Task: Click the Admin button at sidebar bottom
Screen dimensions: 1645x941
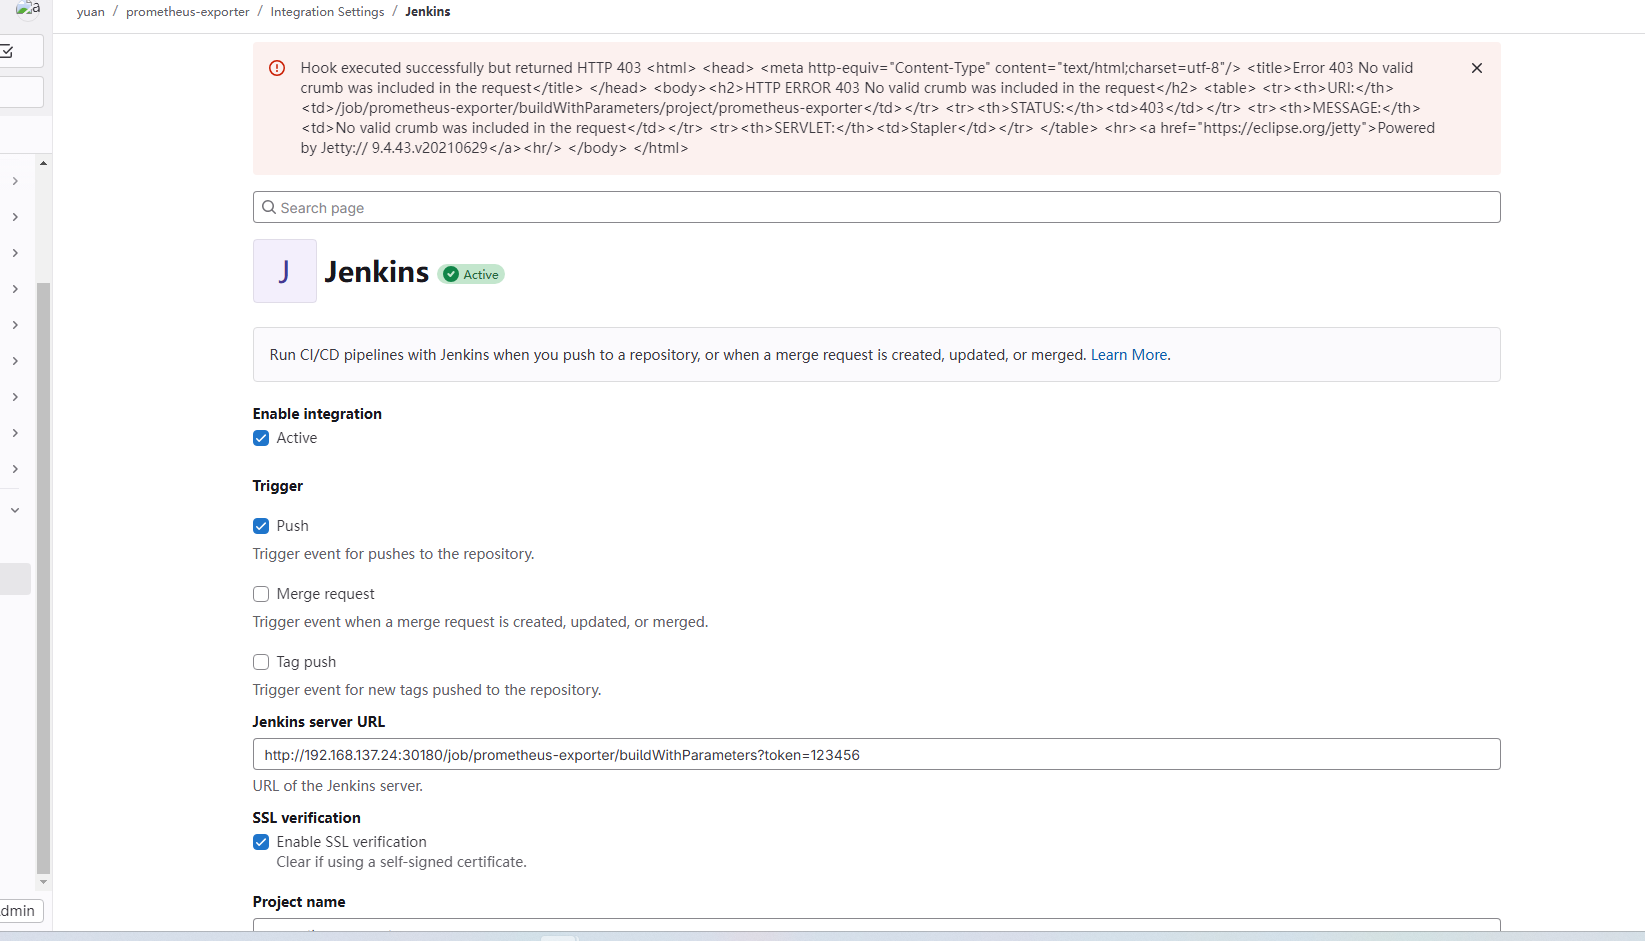Action: coord(20,911)
